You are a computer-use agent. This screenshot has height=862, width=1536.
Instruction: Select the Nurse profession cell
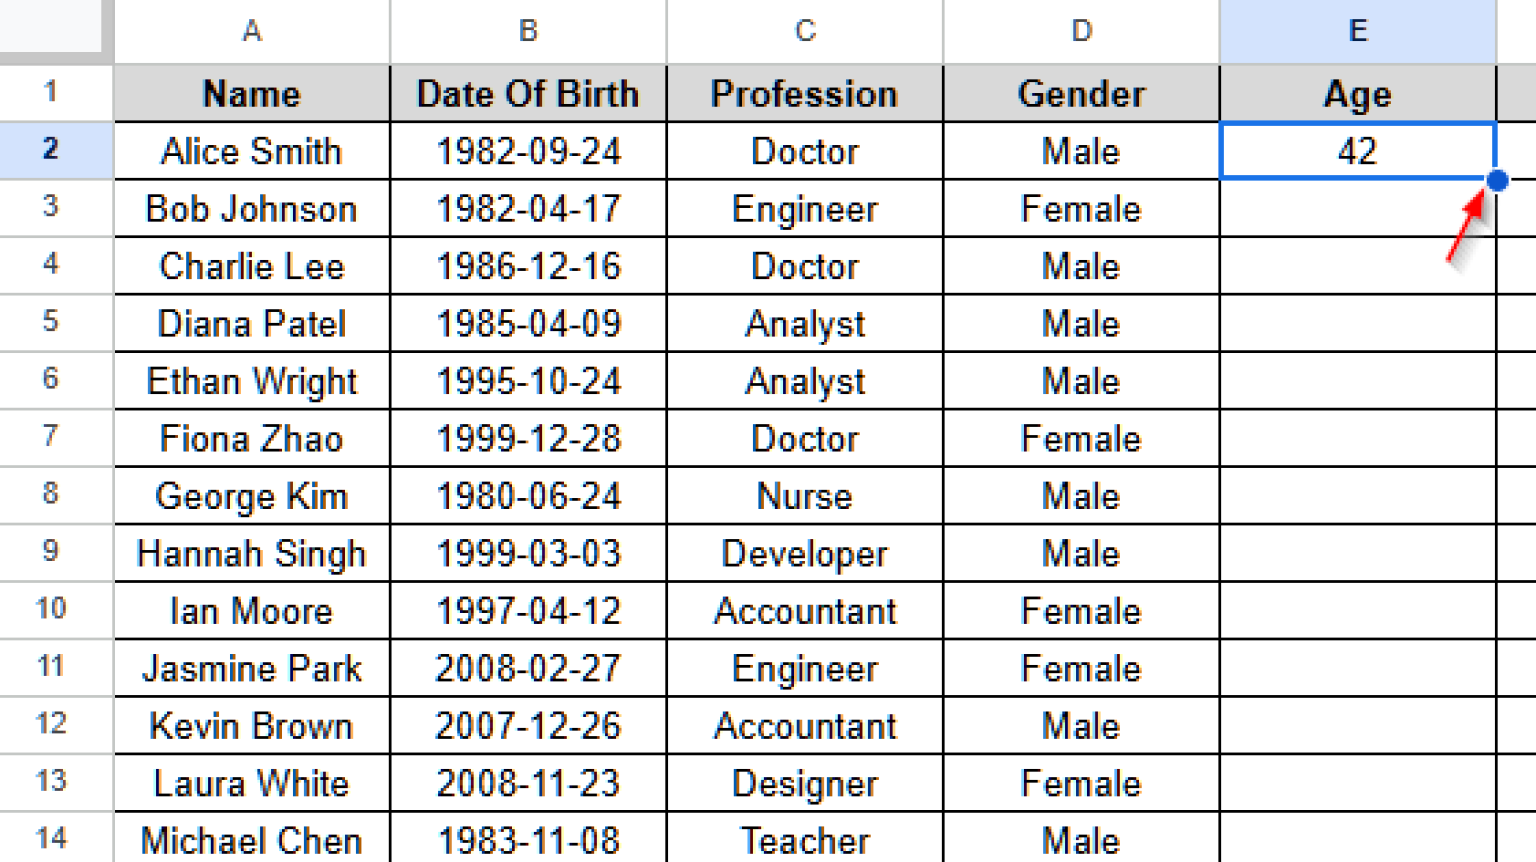coord(804,496)
